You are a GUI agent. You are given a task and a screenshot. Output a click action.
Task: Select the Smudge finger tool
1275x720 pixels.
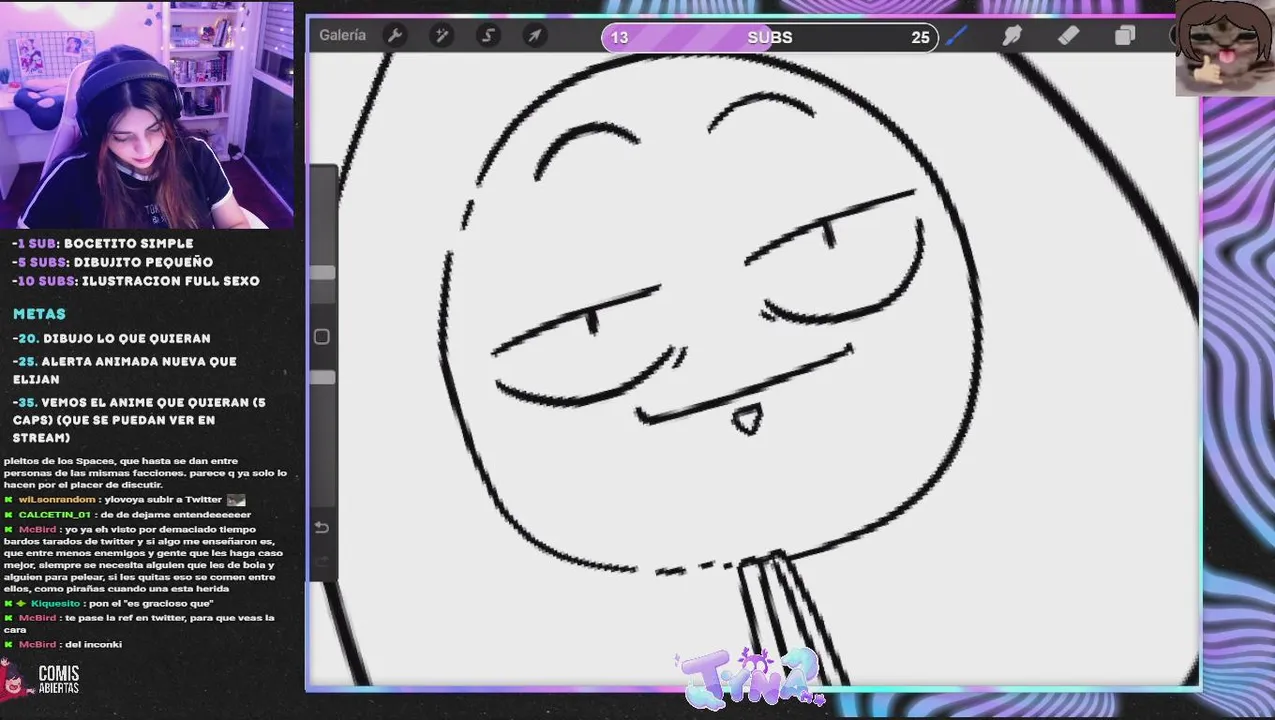[1012, 36]
